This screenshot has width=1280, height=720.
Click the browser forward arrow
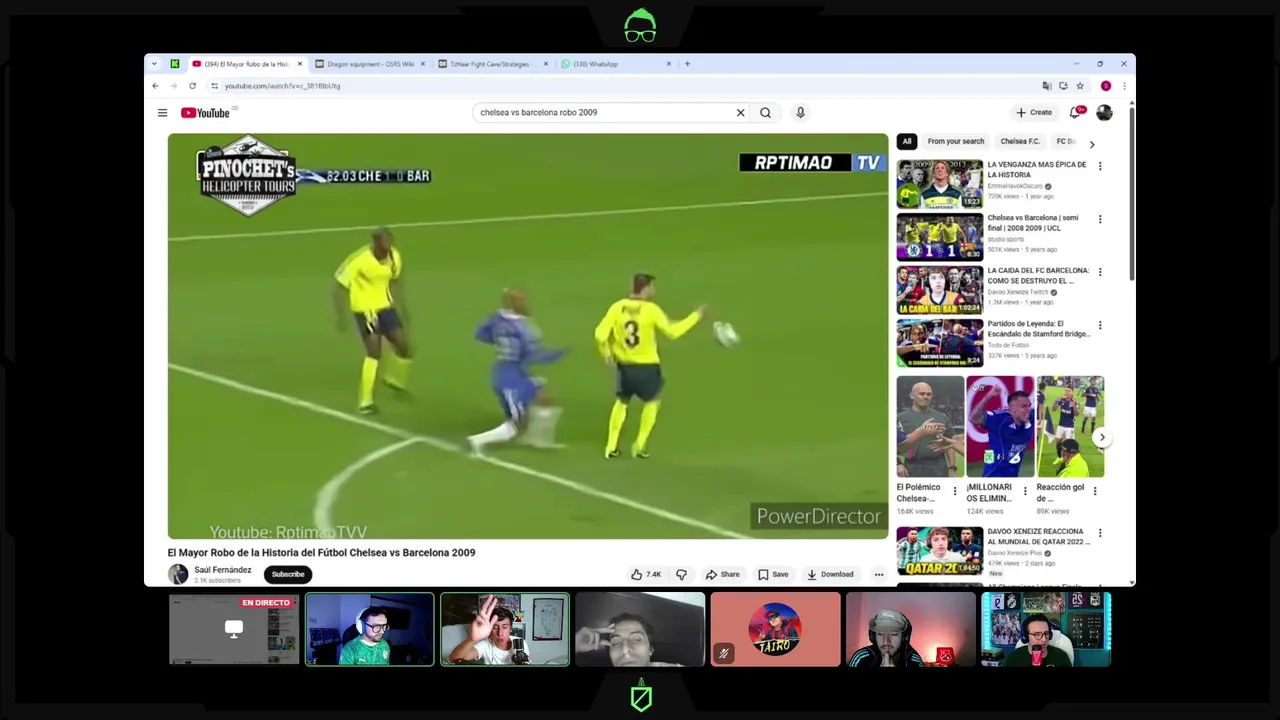pyautogui.click(x=173, y=86)
